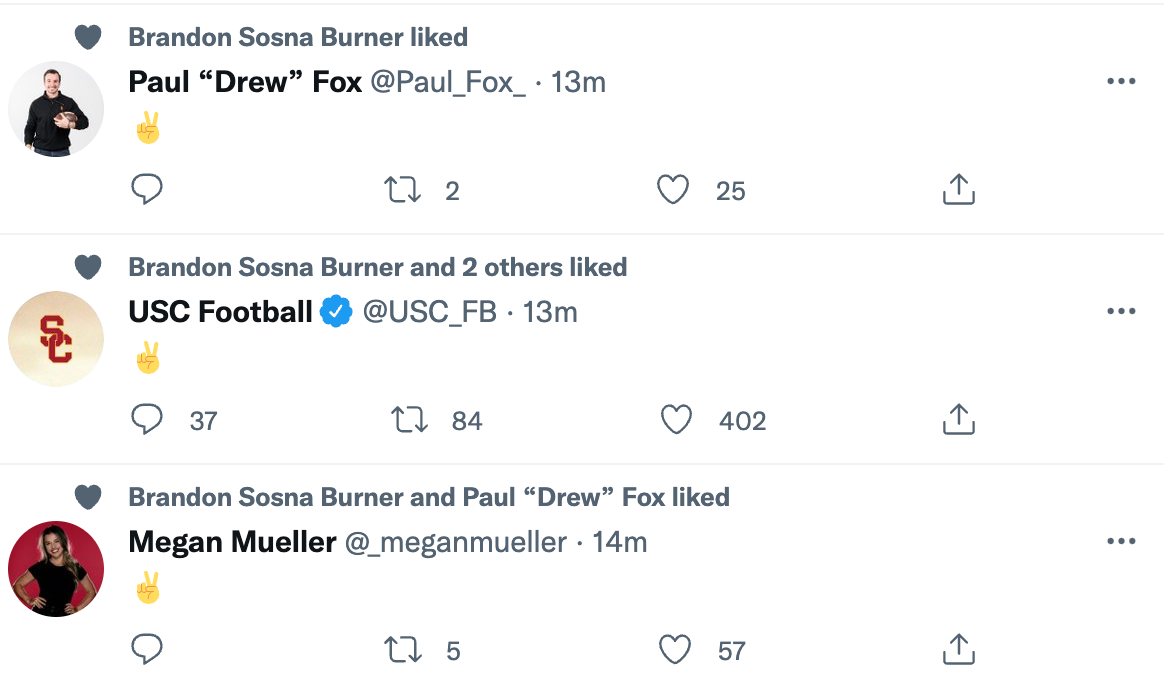The image size is (1164, 686).
Task: Retweet Paul "Drew" Fox's tweet
Action: point(403,190)
